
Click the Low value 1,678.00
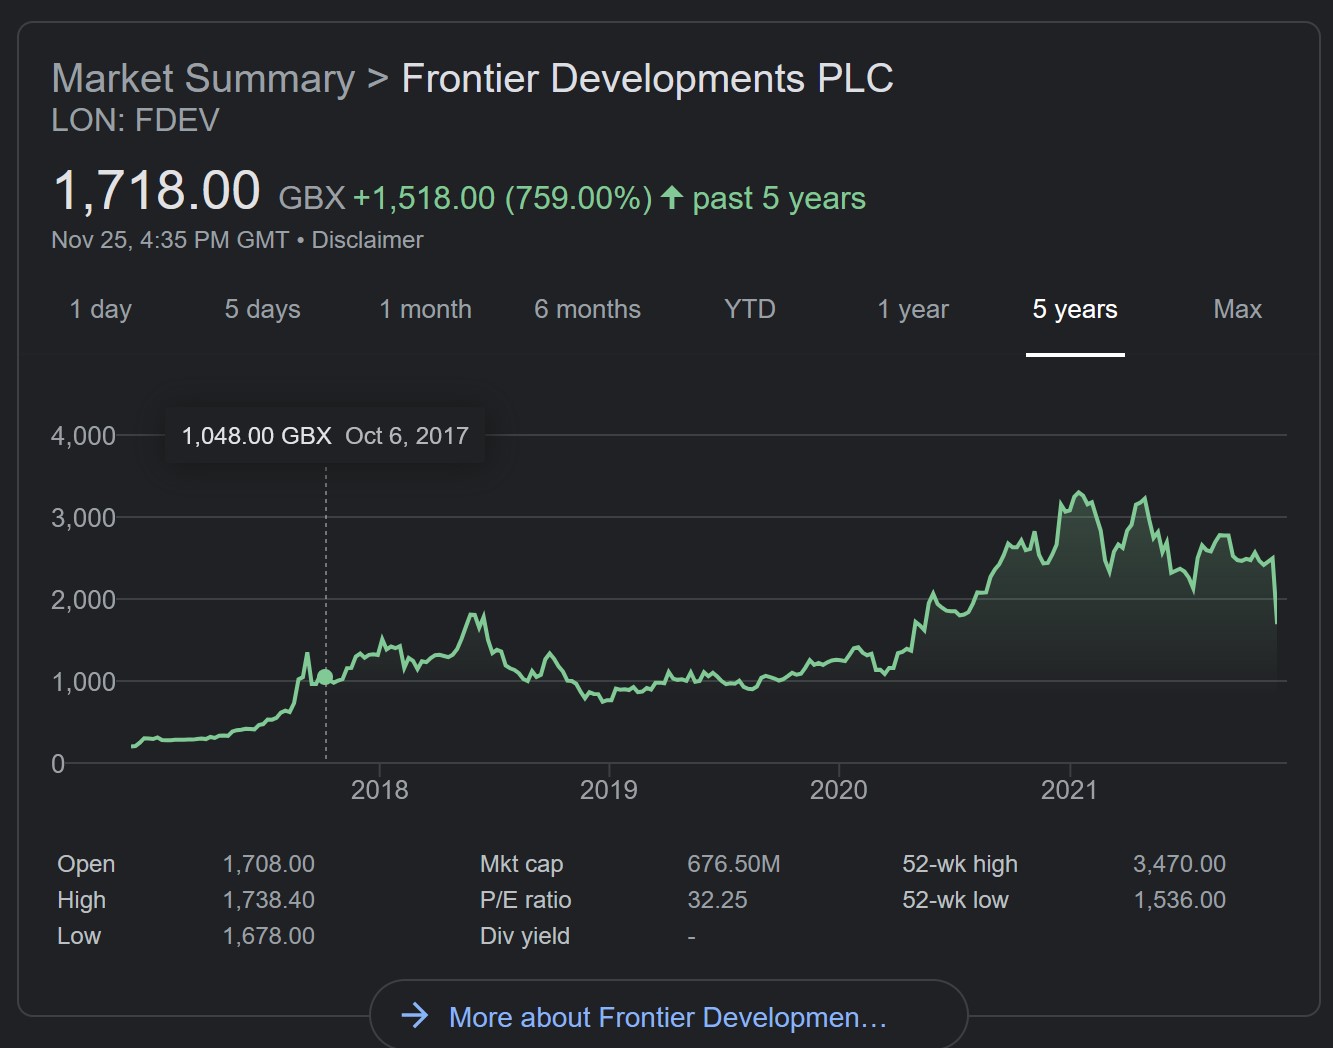pyautogui.click(x=268, y=936)
